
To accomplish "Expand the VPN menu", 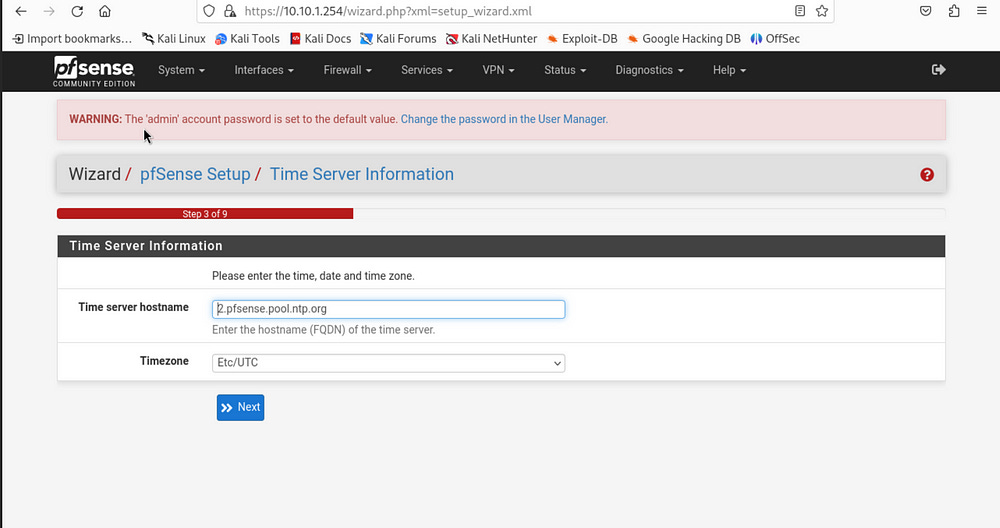I will pyautogui.click(x=498, y=70).
